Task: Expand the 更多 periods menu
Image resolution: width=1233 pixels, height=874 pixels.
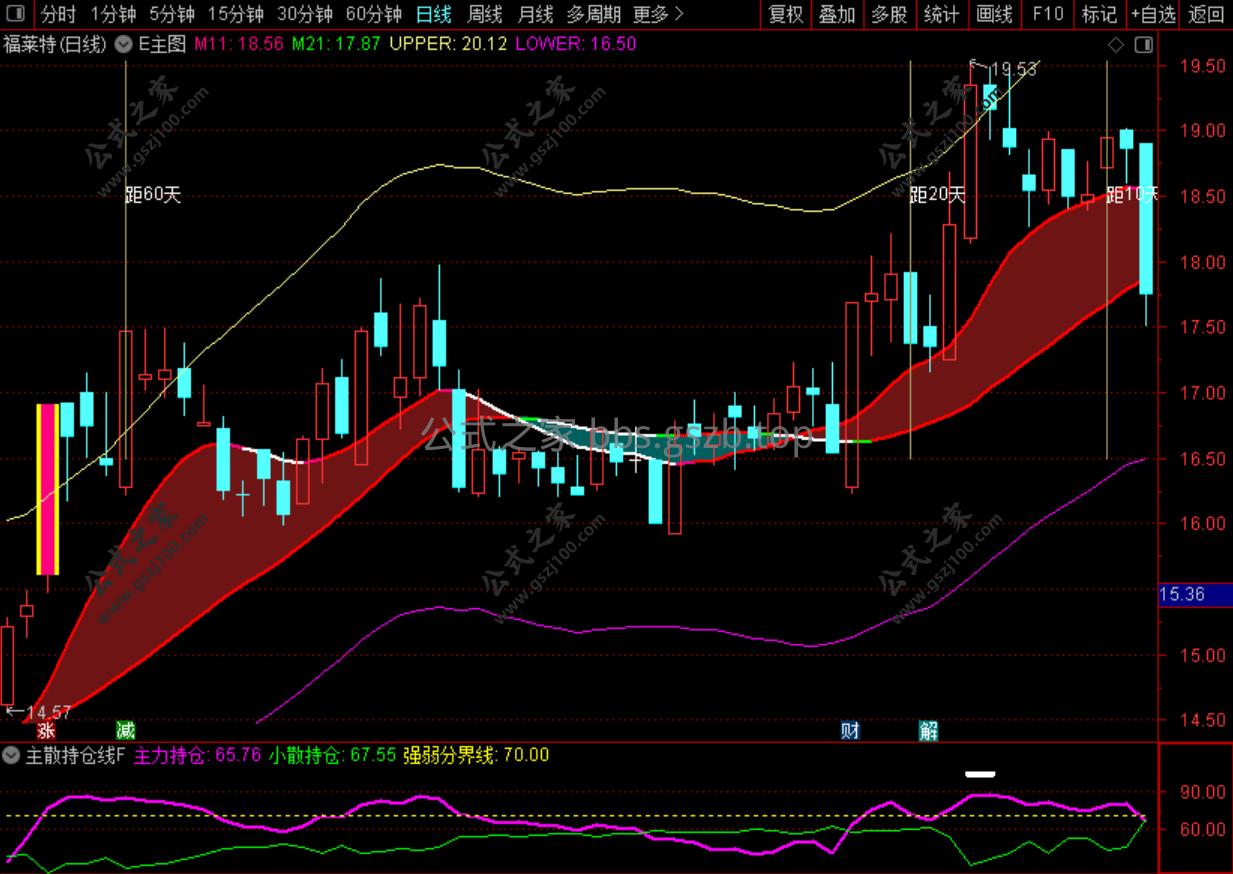Action: 659,14
